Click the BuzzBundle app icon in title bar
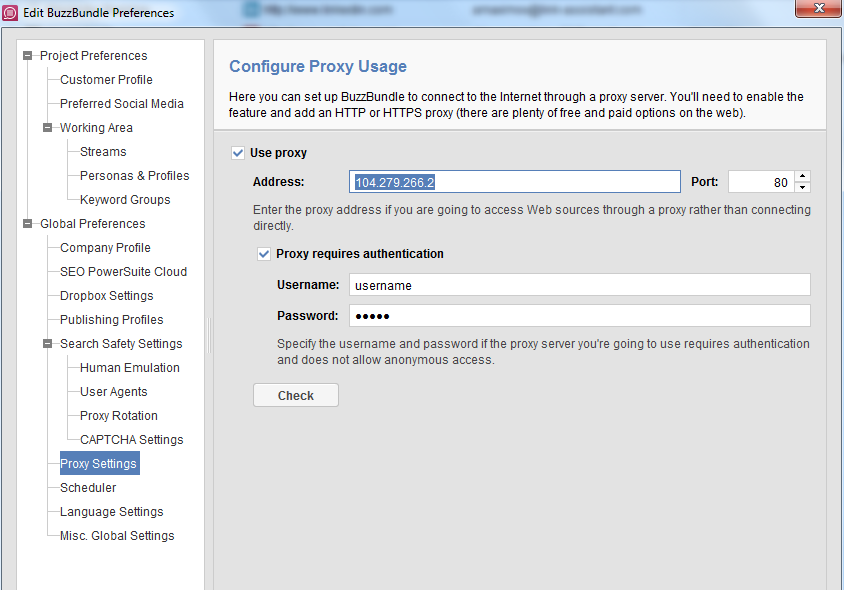This screenshot has width=844, height=590. [10, 12]
